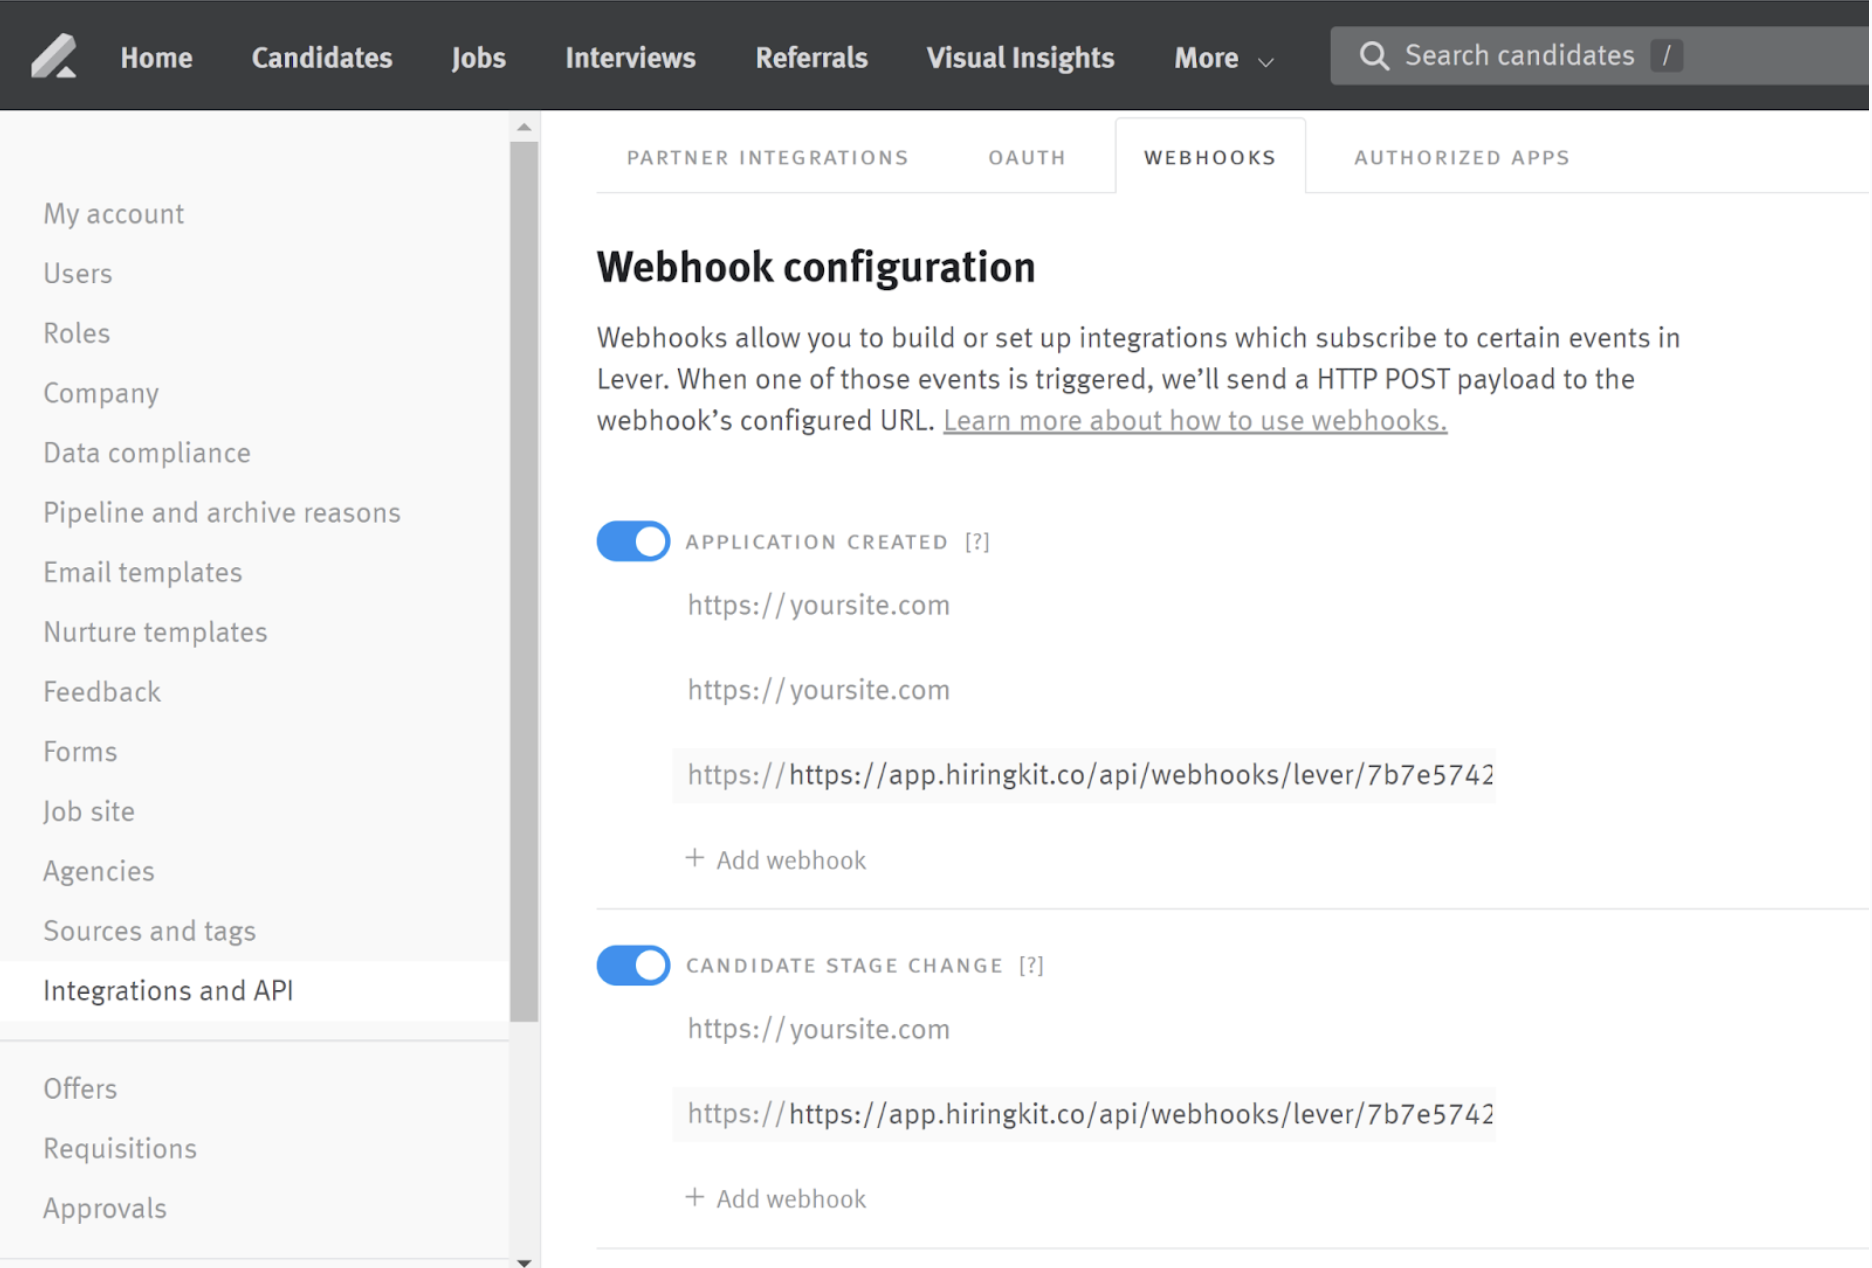Add webhook under Application Created
The height and width of the screenshot is (1268, 1872).
pos(776,860)
